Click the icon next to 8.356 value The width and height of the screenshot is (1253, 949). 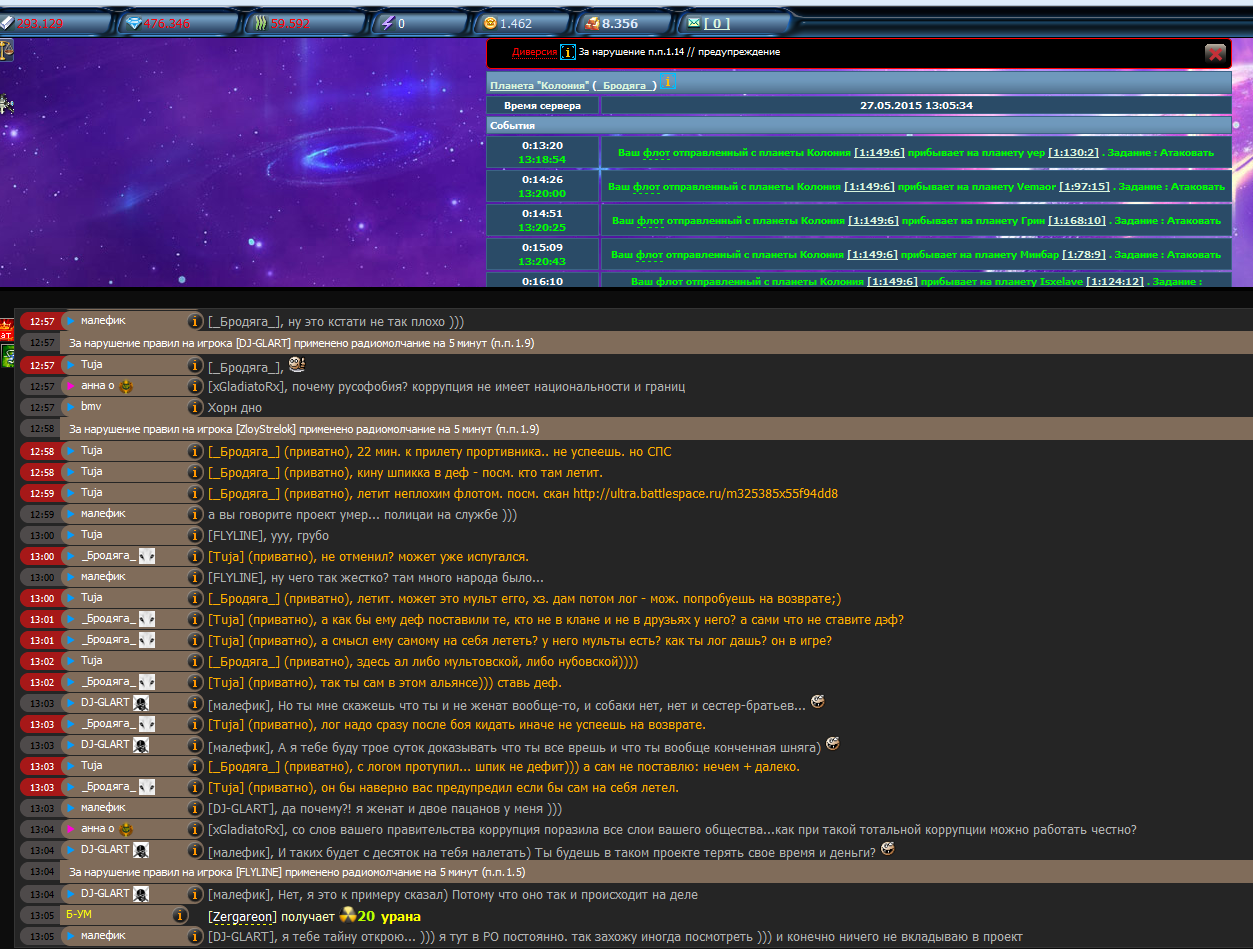(592, 23)
